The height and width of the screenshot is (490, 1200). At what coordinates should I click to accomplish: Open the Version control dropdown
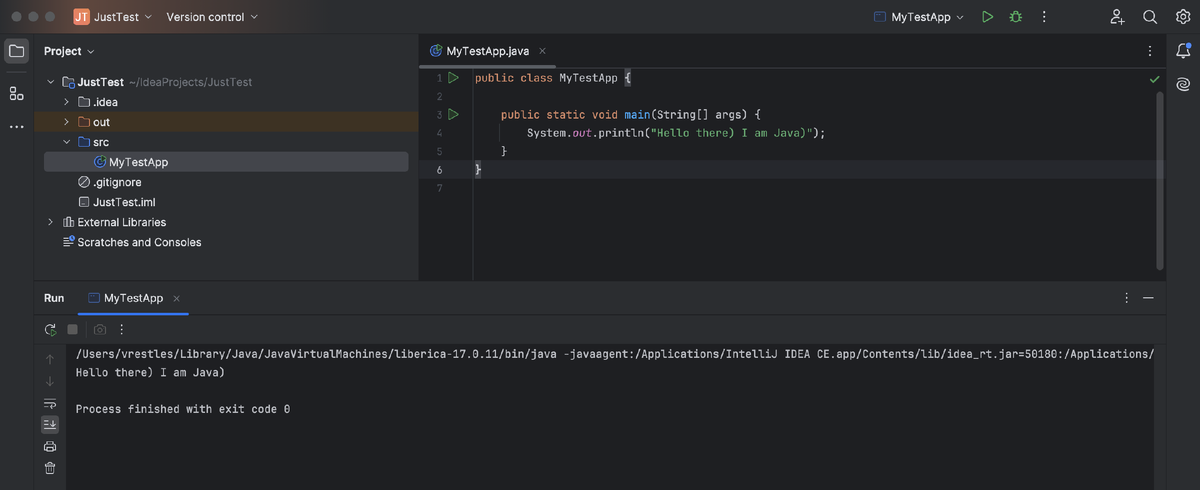click(x=212, y=17)
